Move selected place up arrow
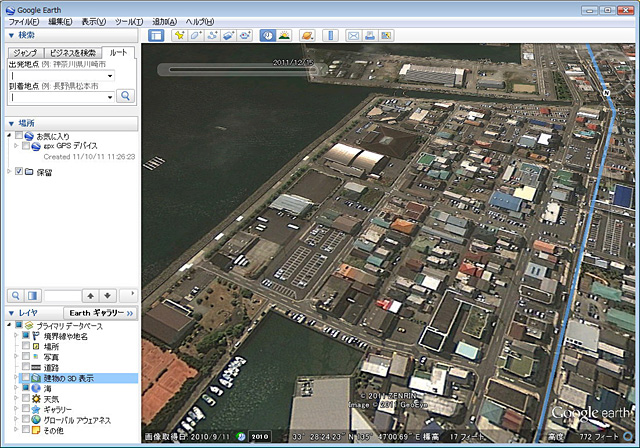Screen dimensions: 640x448 pyautogui.click(x=91, y=295)
